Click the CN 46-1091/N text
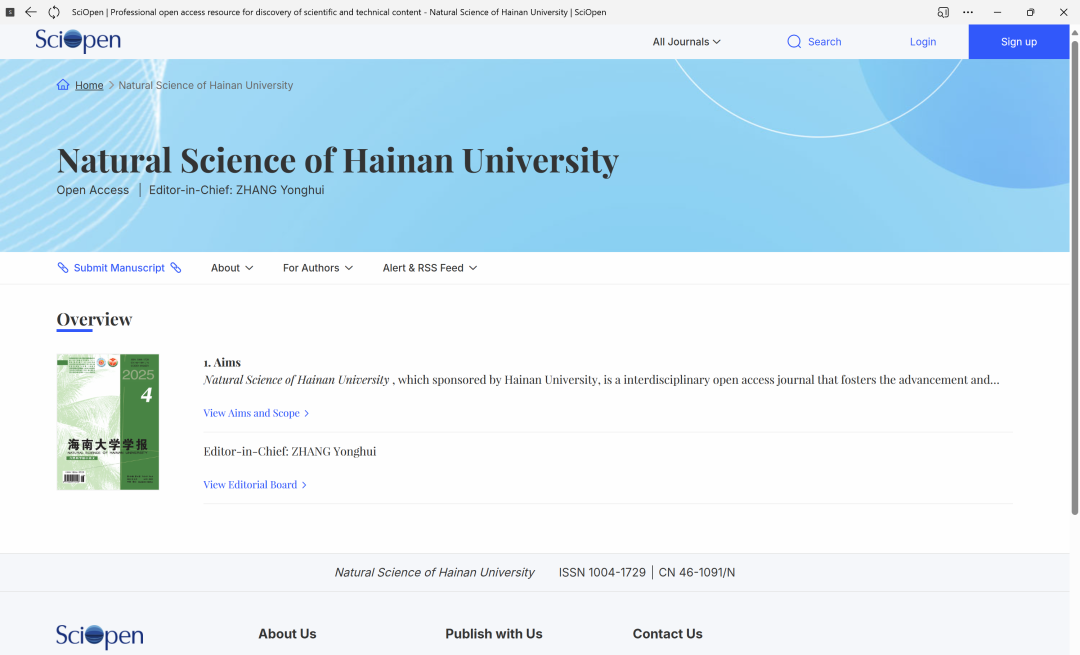The width and height of the screenshot is (1080, 655). click(697, 572)
